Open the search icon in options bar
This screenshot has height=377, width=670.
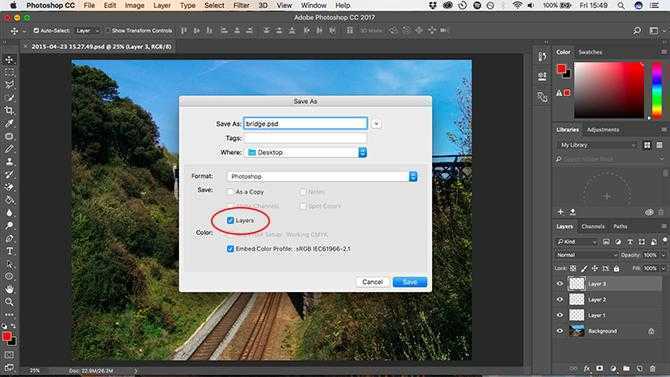[637, 31]
